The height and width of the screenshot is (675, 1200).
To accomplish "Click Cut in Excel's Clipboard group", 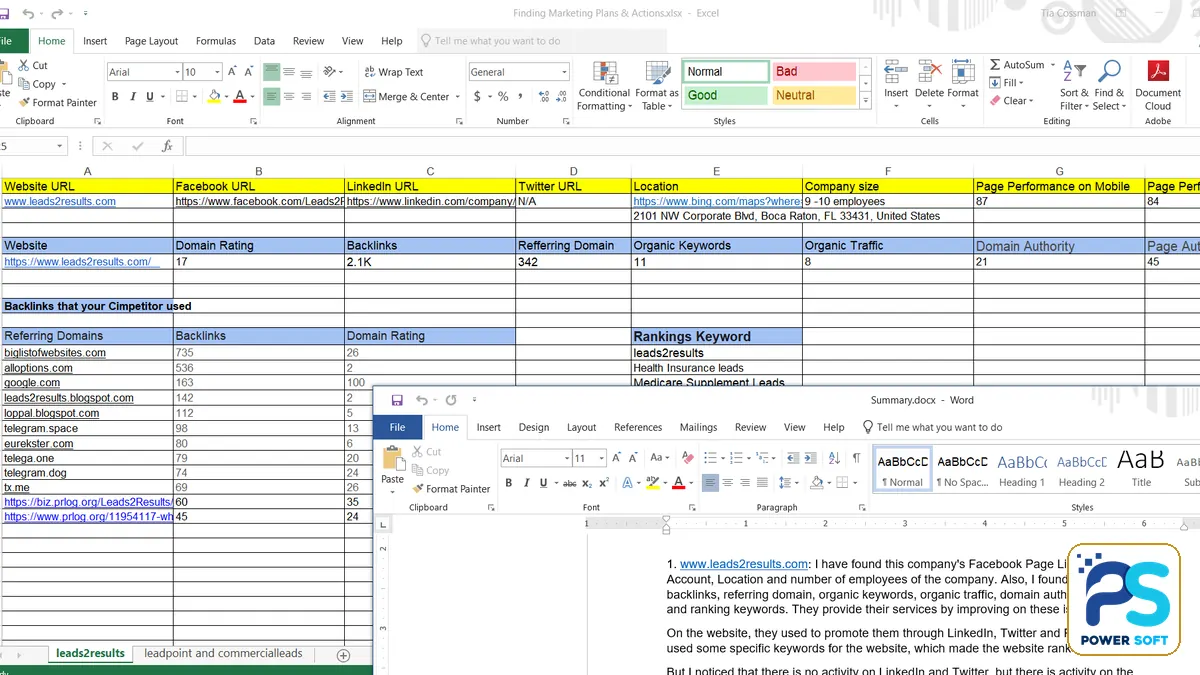I will coord(33,65).
